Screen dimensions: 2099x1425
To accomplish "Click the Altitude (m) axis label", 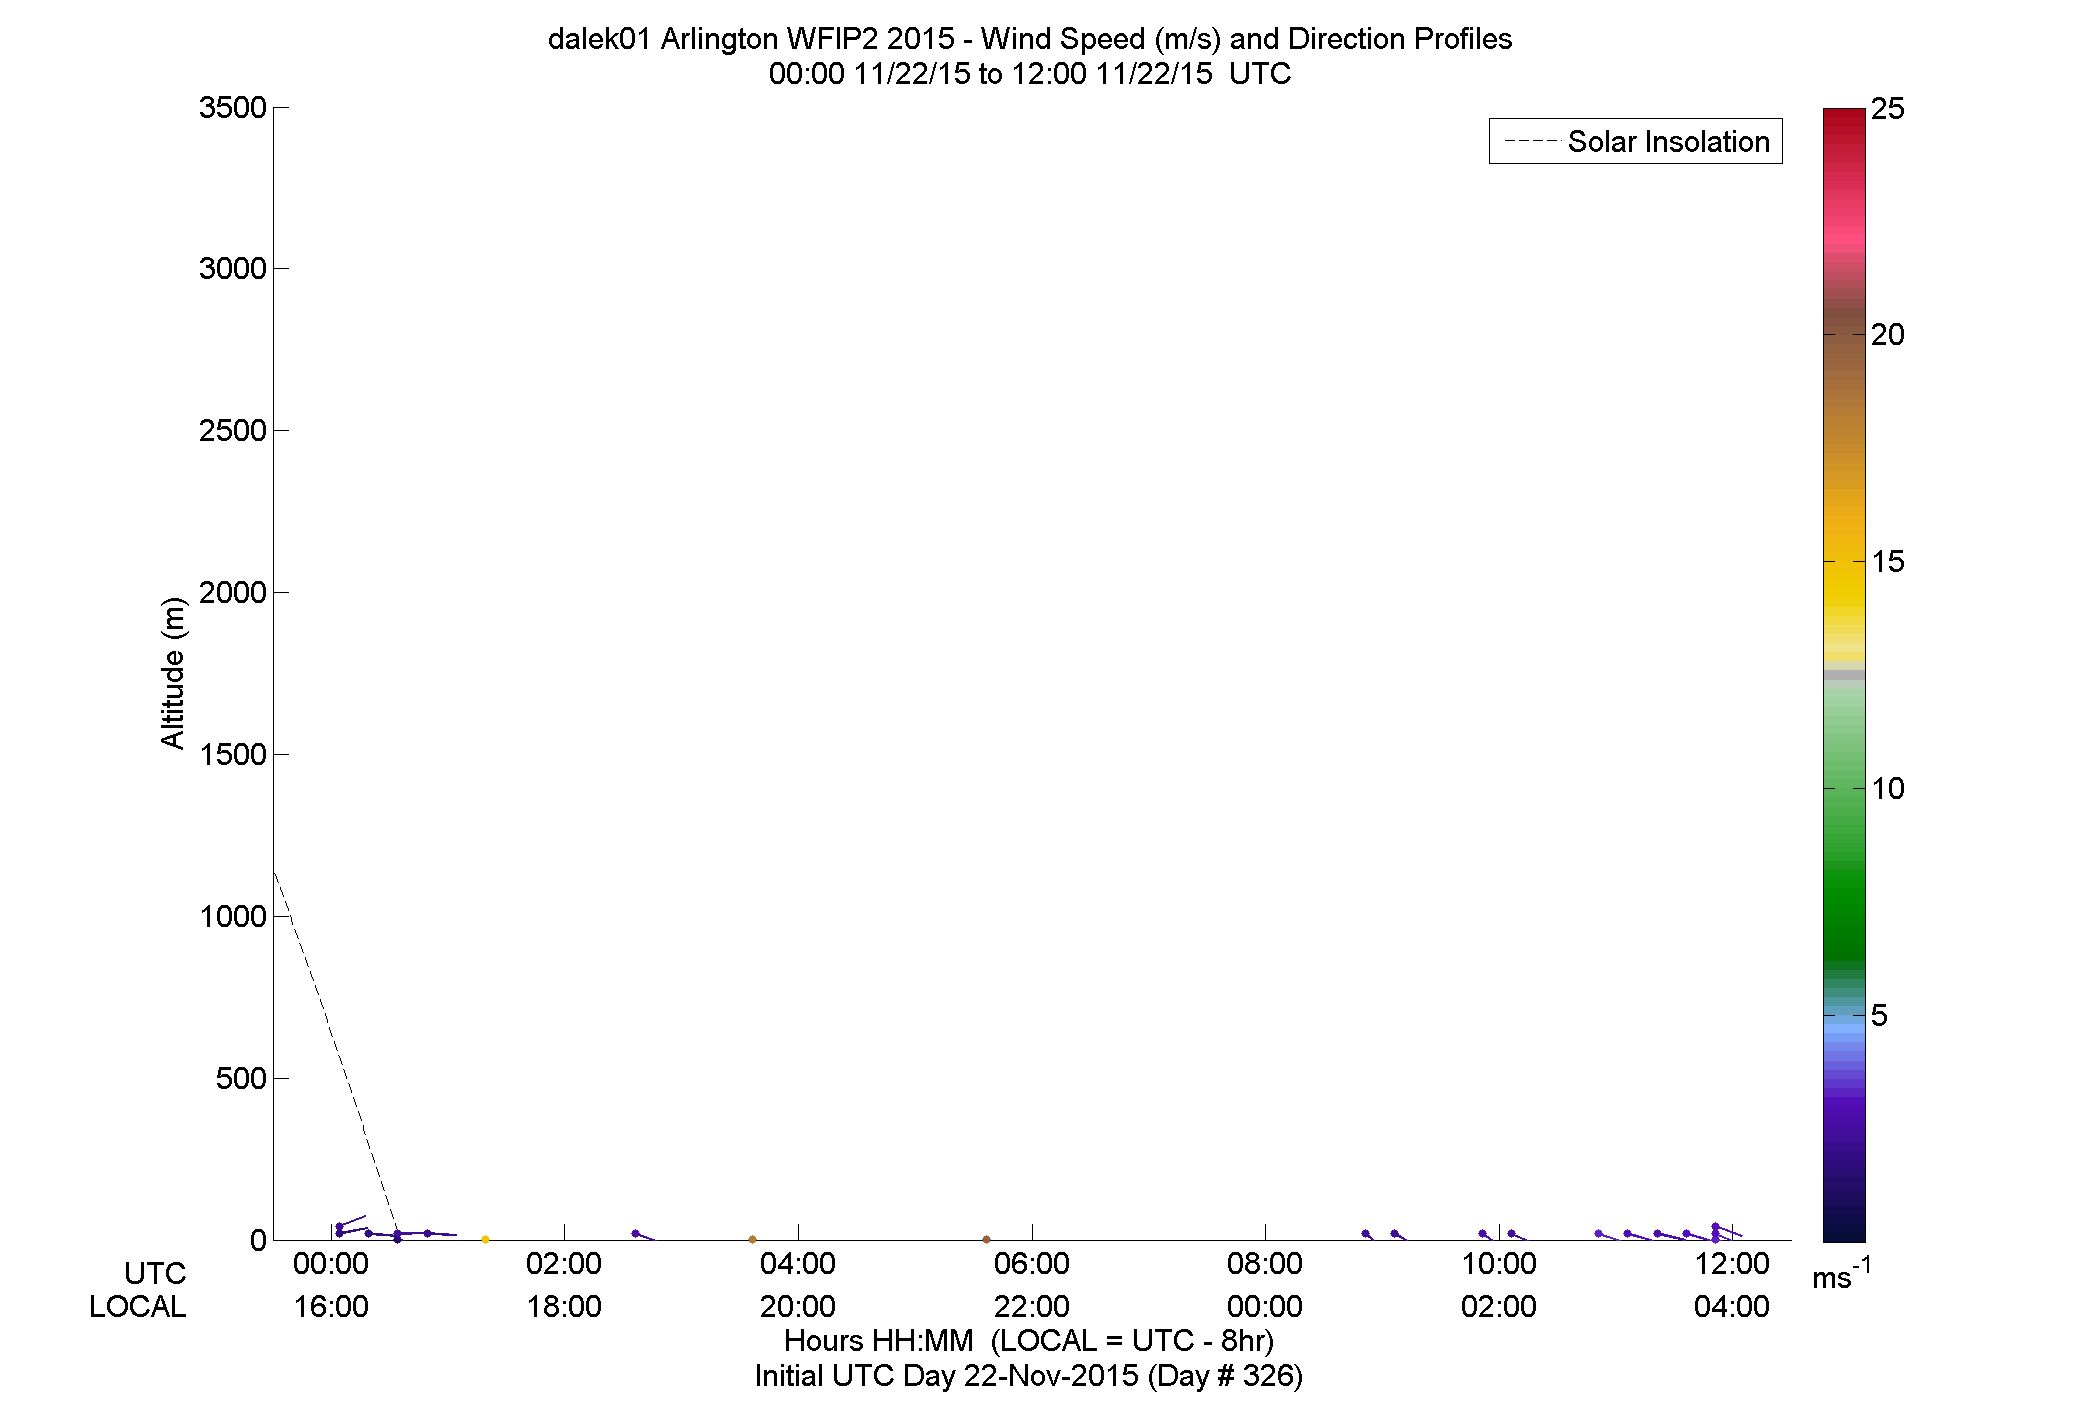I will 173,673.
